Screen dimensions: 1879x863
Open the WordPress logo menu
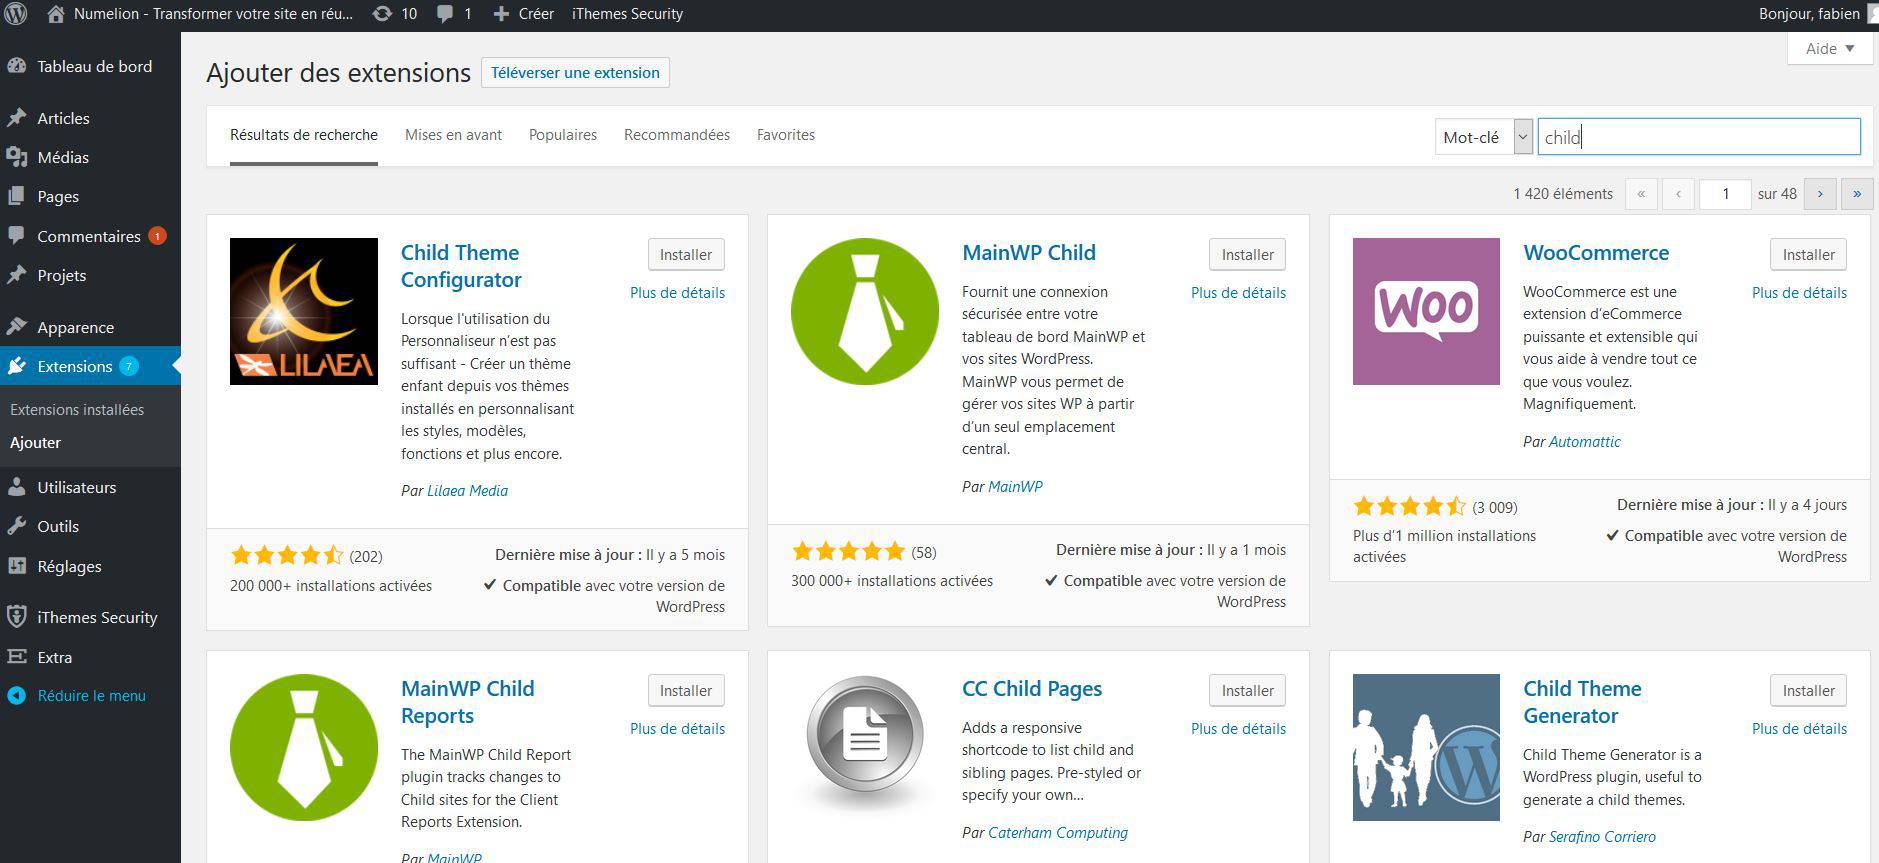(x=16, y=14)
